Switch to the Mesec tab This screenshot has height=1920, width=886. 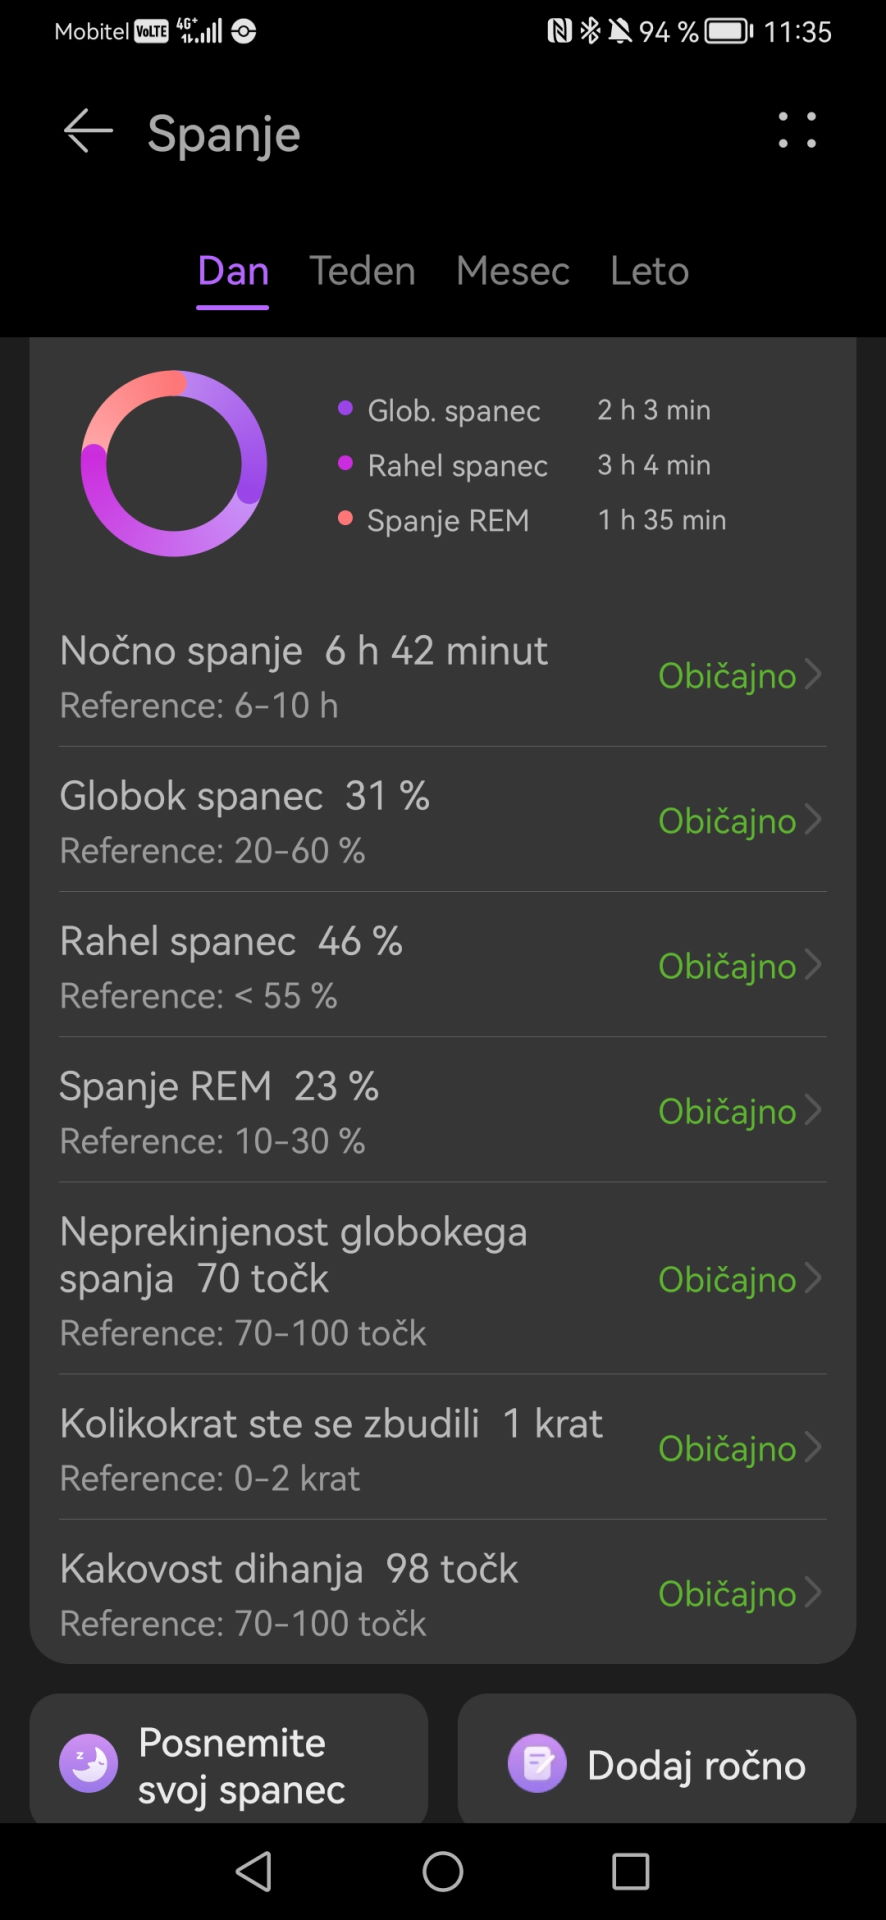tap(512, 271)
